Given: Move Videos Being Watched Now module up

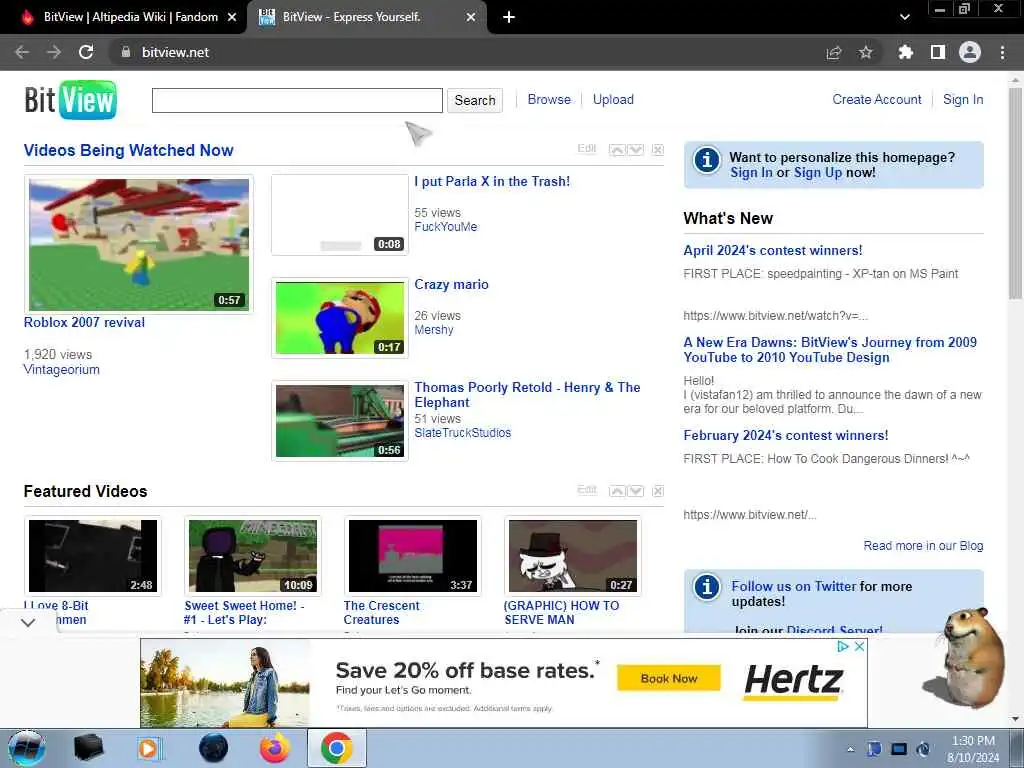Looking at the screenshot, I should pyautogui.click(x=616, y=150).
